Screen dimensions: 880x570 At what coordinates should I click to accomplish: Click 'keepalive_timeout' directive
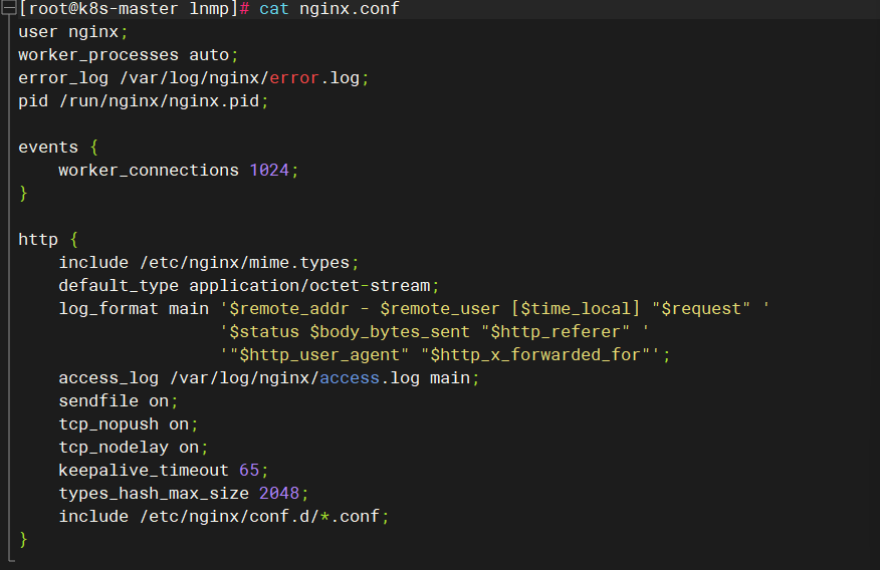coord(144,471)
